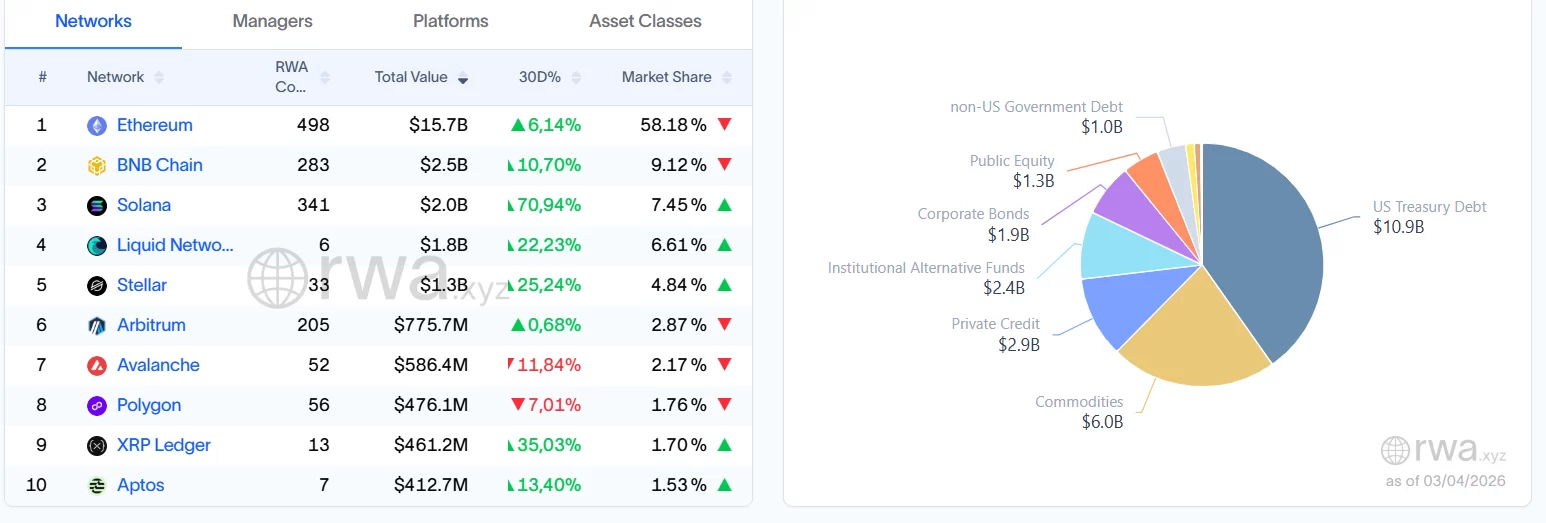1546x523 pixels.
Task: Click the Liquid Network logo icon
Action: click(x=97, y=246)
